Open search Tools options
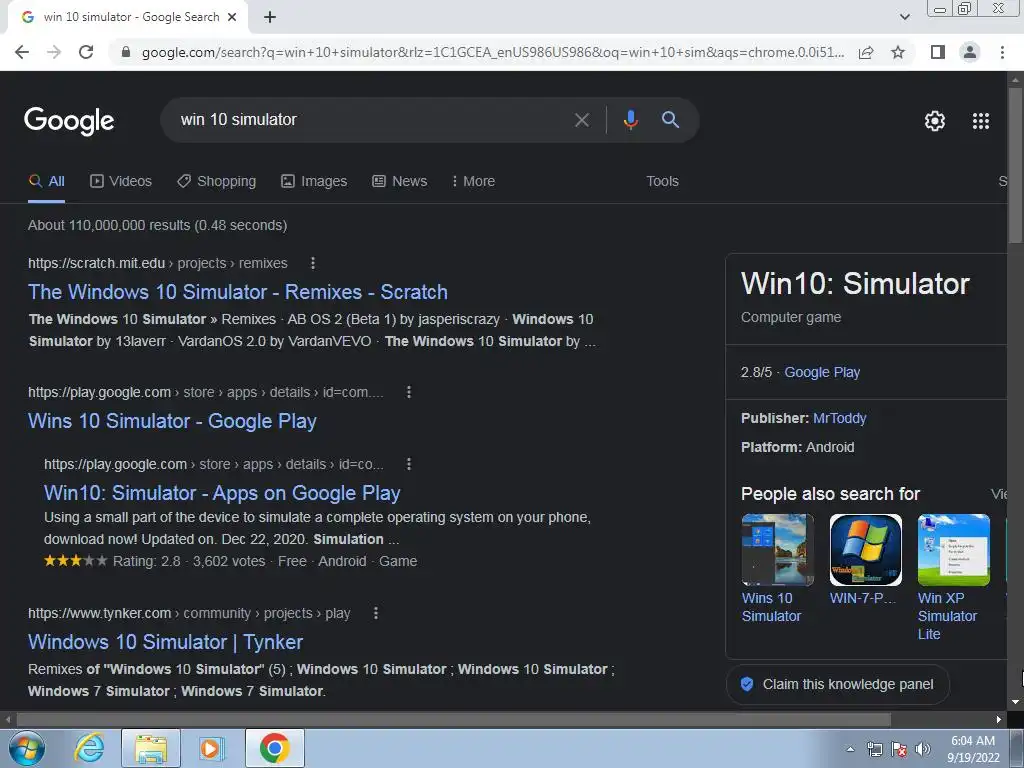Viewport: 1024px width, 768px height. point(662,182)
